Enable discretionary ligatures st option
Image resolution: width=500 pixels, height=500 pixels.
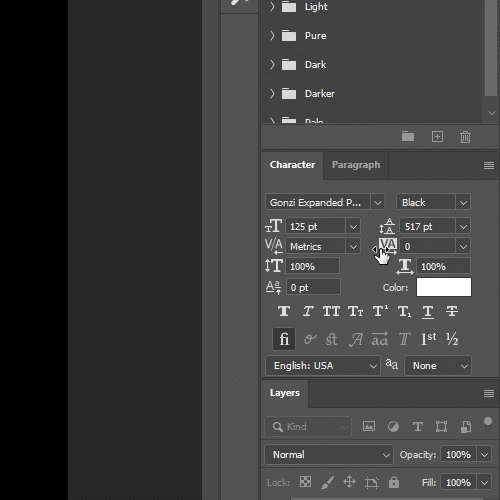pos(331,339)
